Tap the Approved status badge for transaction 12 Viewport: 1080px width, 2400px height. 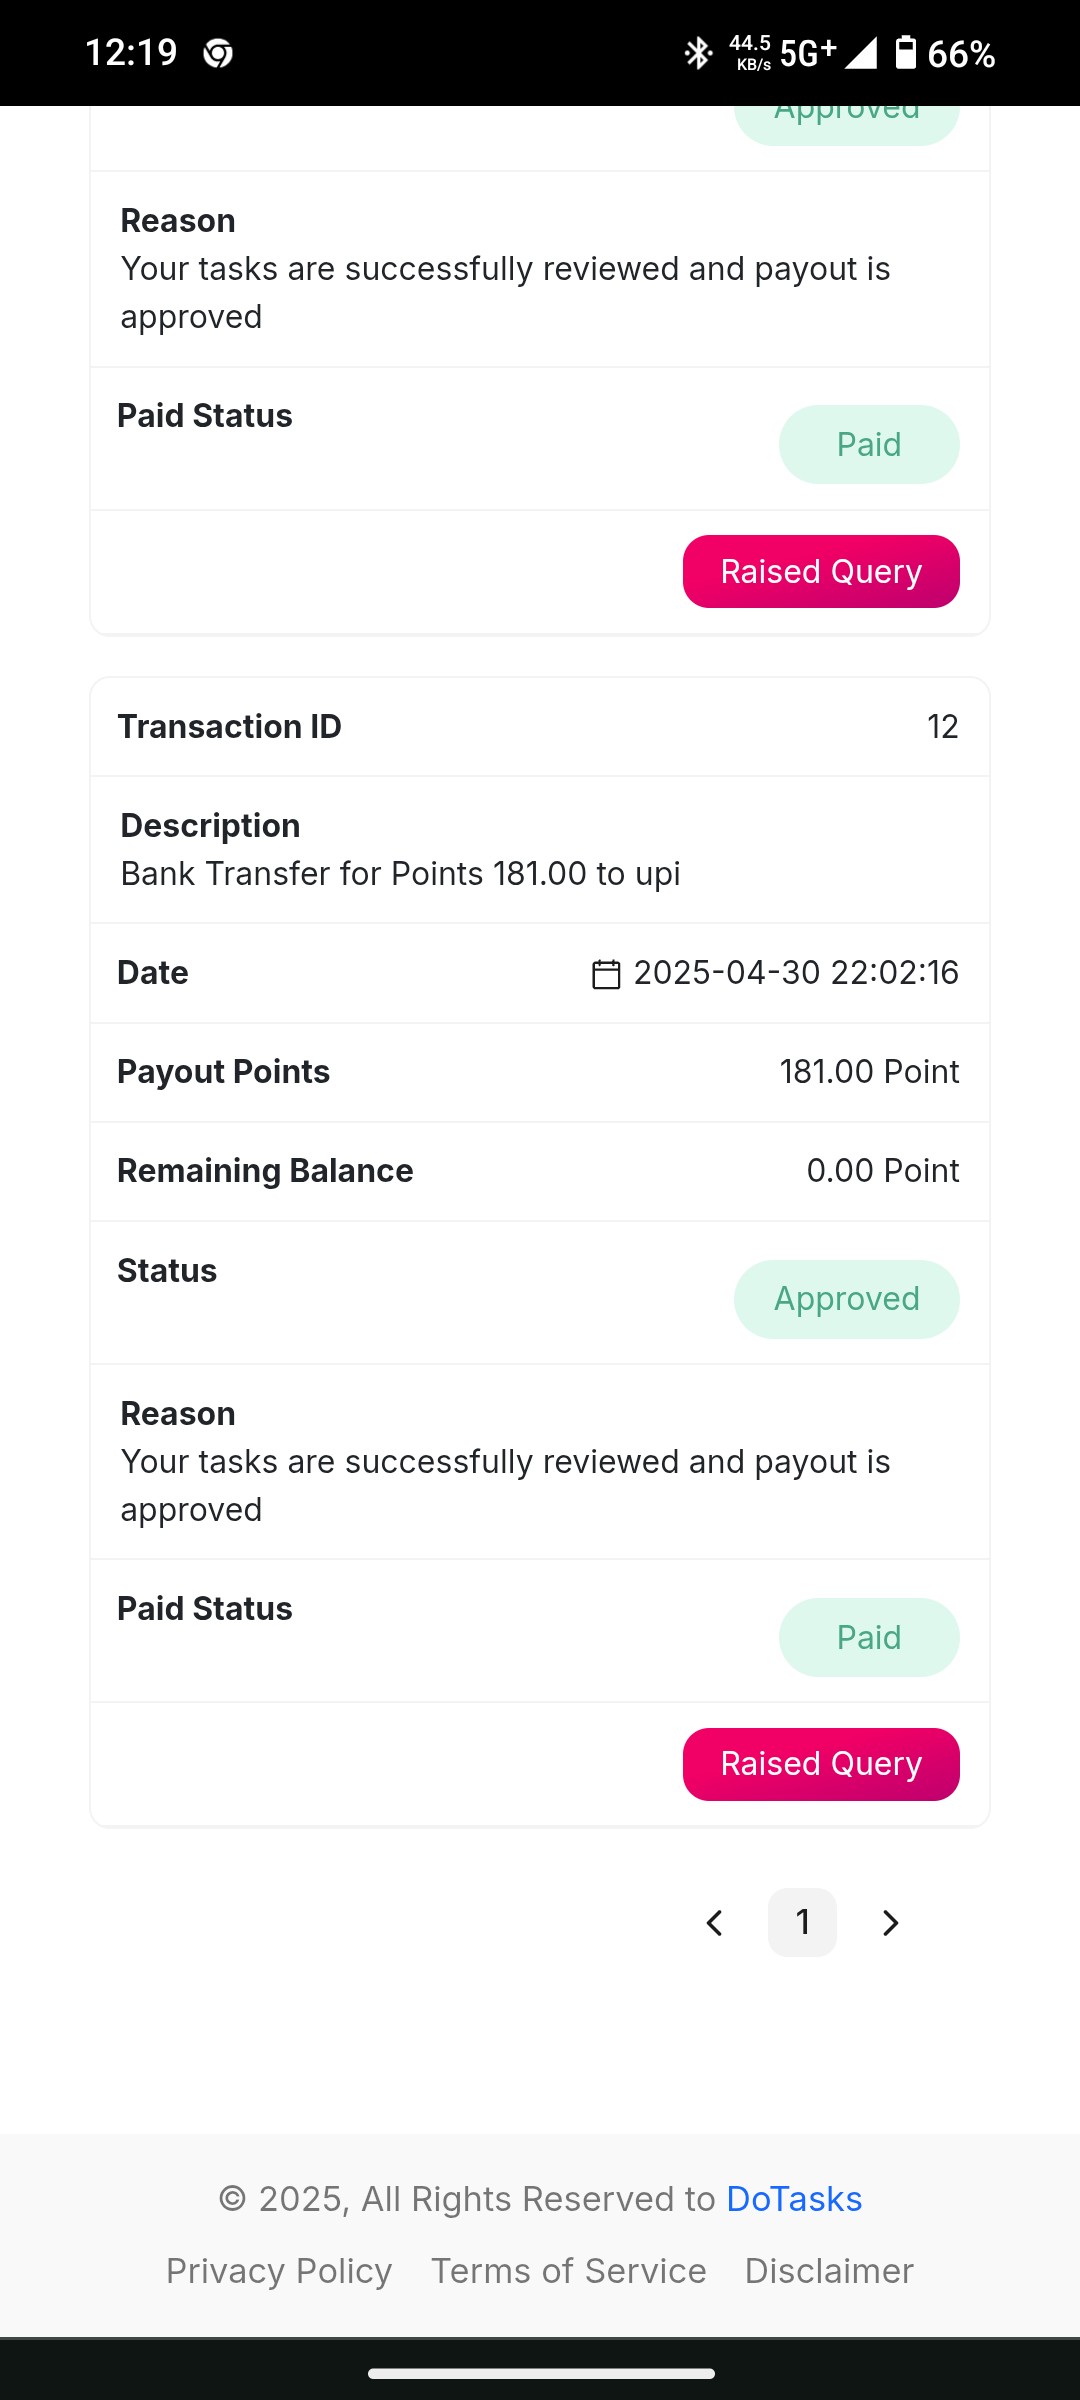(847, 1299)
